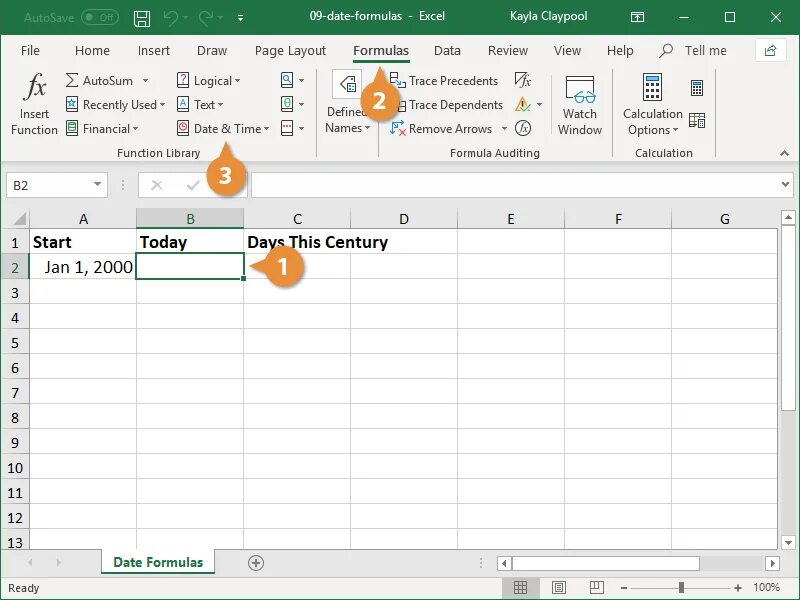The image size is (800, 600).
Task: Expand Error Checking dropdown arrow
Action: [539, 105]
